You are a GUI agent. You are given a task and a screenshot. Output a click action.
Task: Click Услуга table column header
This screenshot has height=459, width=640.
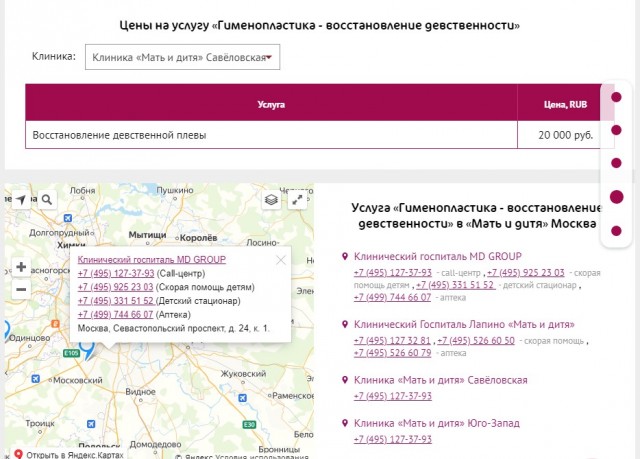(271, 104)
